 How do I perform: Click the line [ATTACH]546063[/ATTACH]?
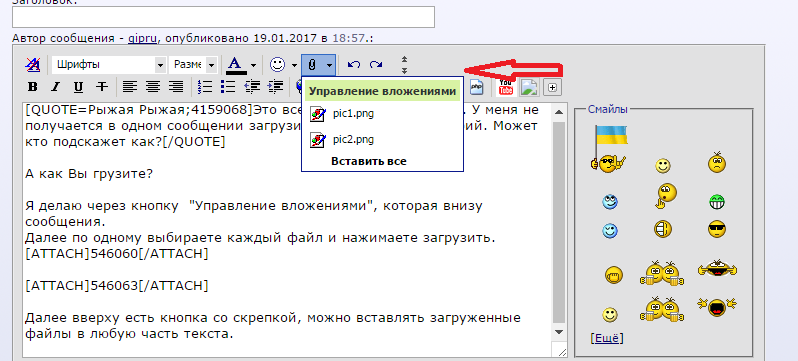click(x=117, y=286)
